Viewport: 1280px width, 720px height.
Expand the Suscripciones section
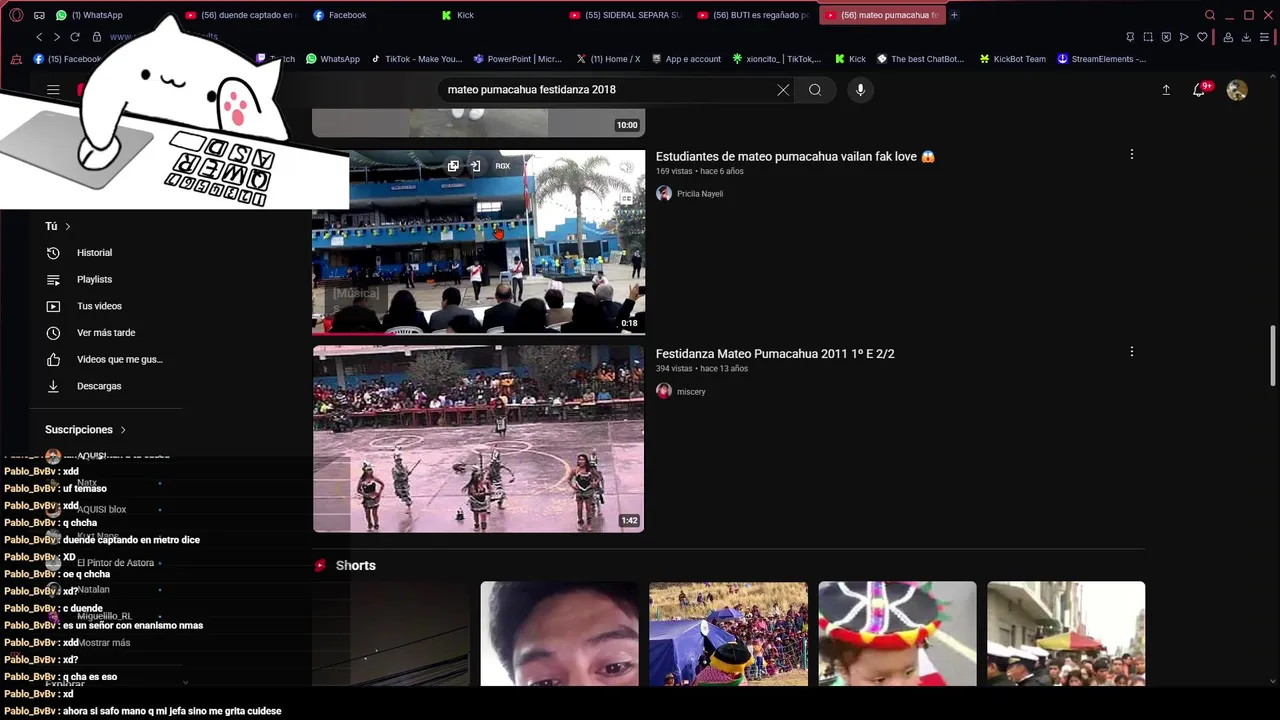pos(86,430)
